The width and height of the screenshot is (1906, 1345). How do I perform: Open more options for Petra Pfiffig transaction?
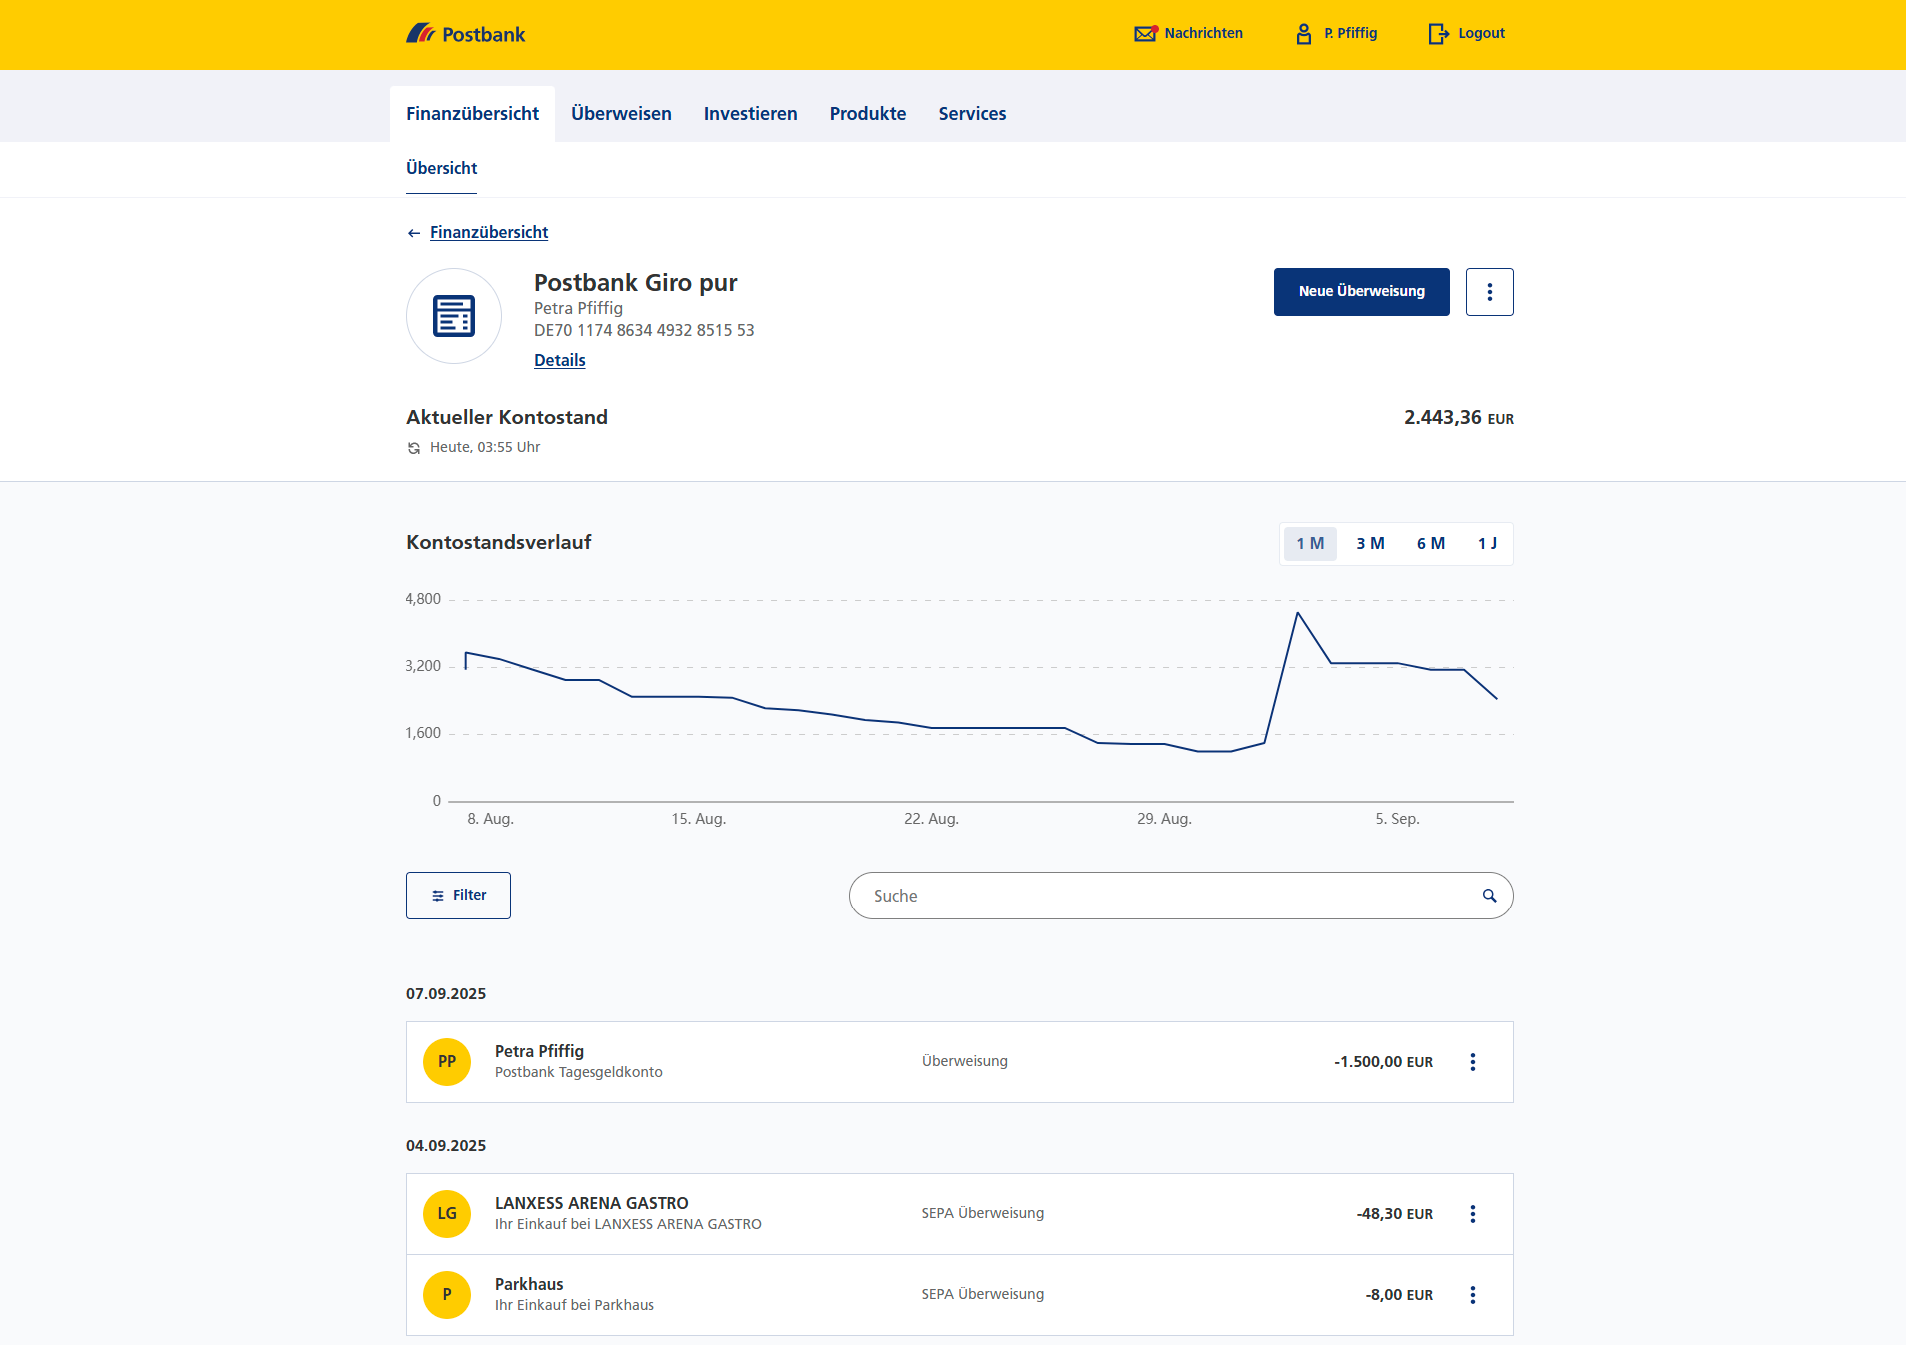pyautogui.click(x=1472, y=1062)
